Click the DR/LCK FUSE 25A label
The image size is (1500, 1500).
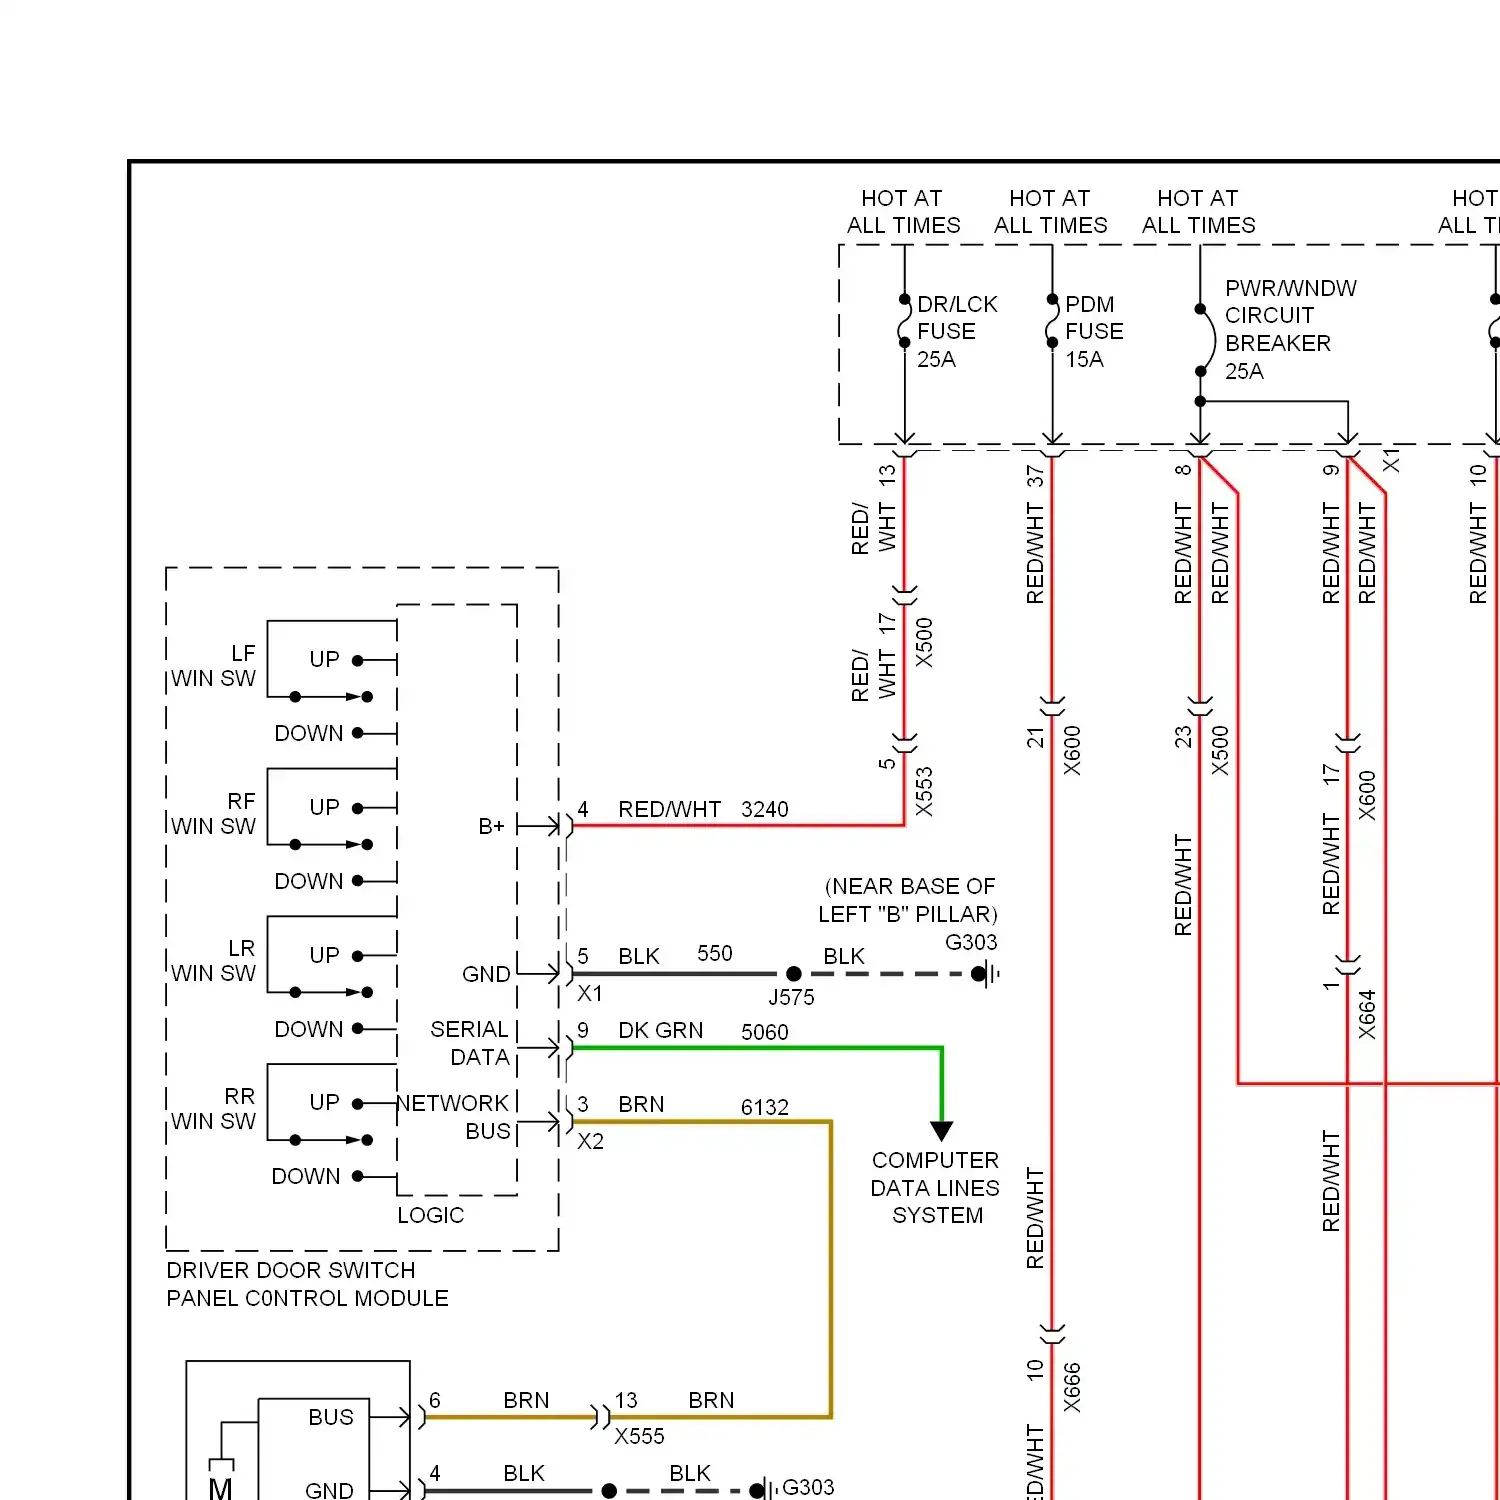pos(957,331)
